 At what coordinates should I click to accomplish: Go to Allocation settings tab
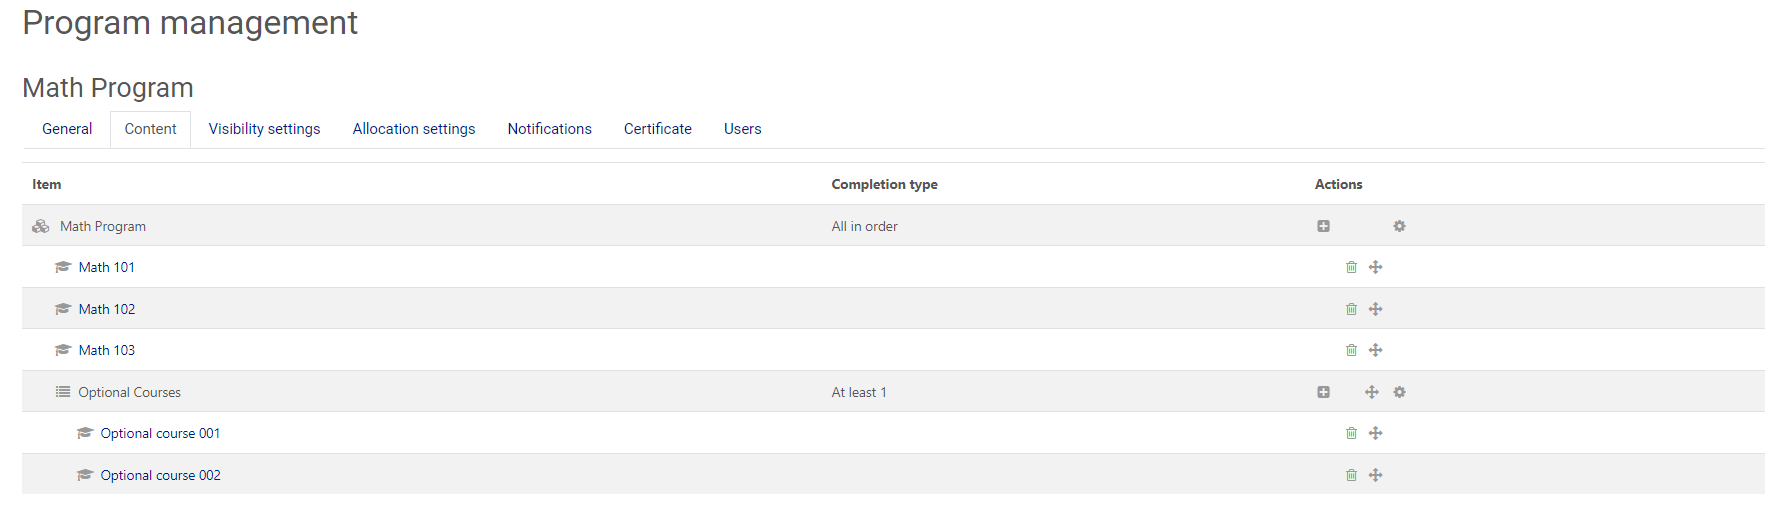(414, 129)
